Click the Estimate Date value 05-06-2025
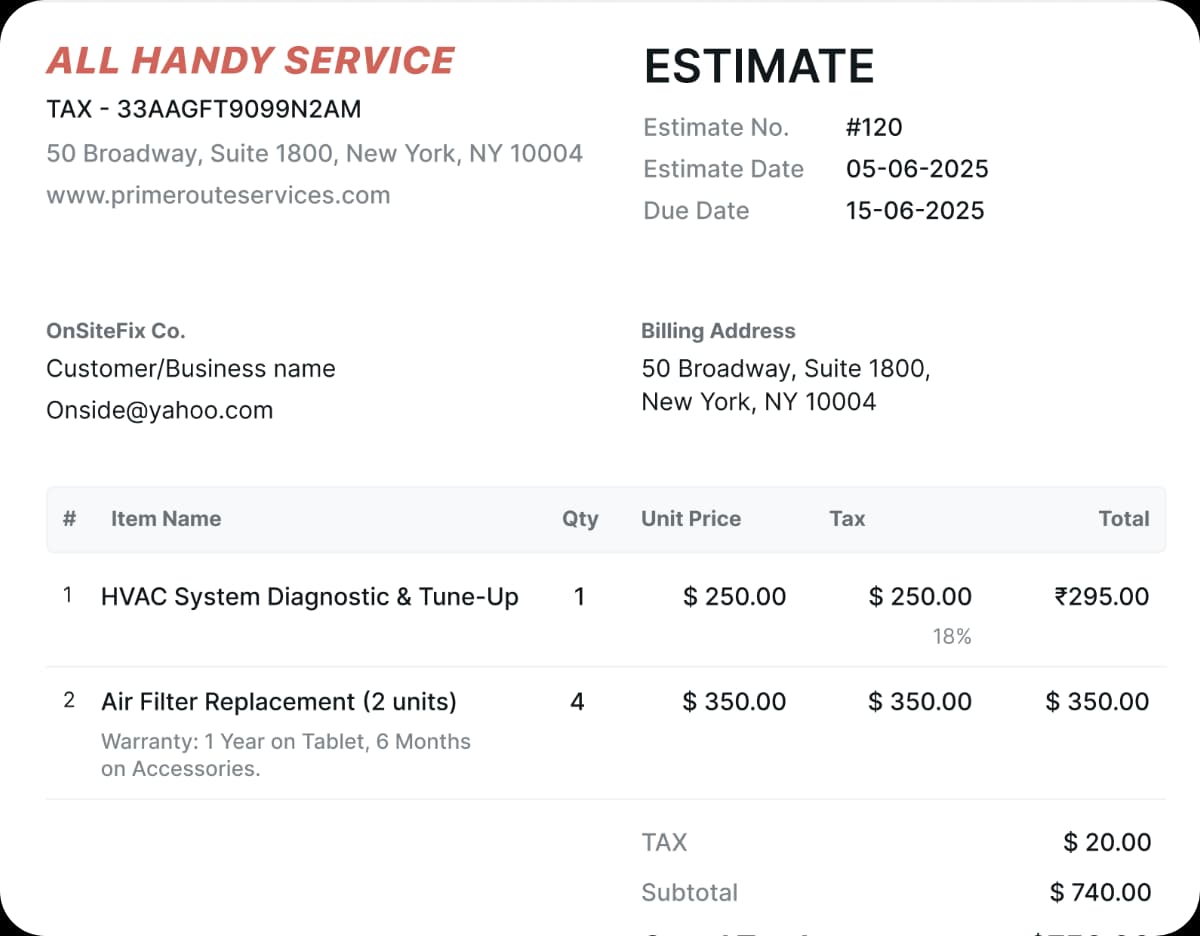 pyautogui.click(x=917, y=169)
